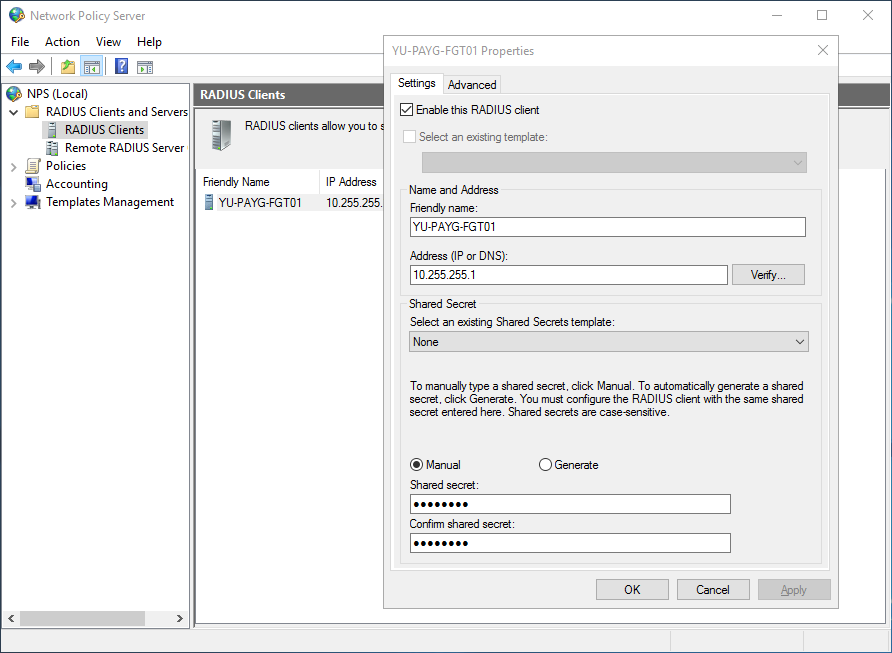Click the Show/Hide Action Pane icon
Screen dimensions: 892x653
[143, 66]
